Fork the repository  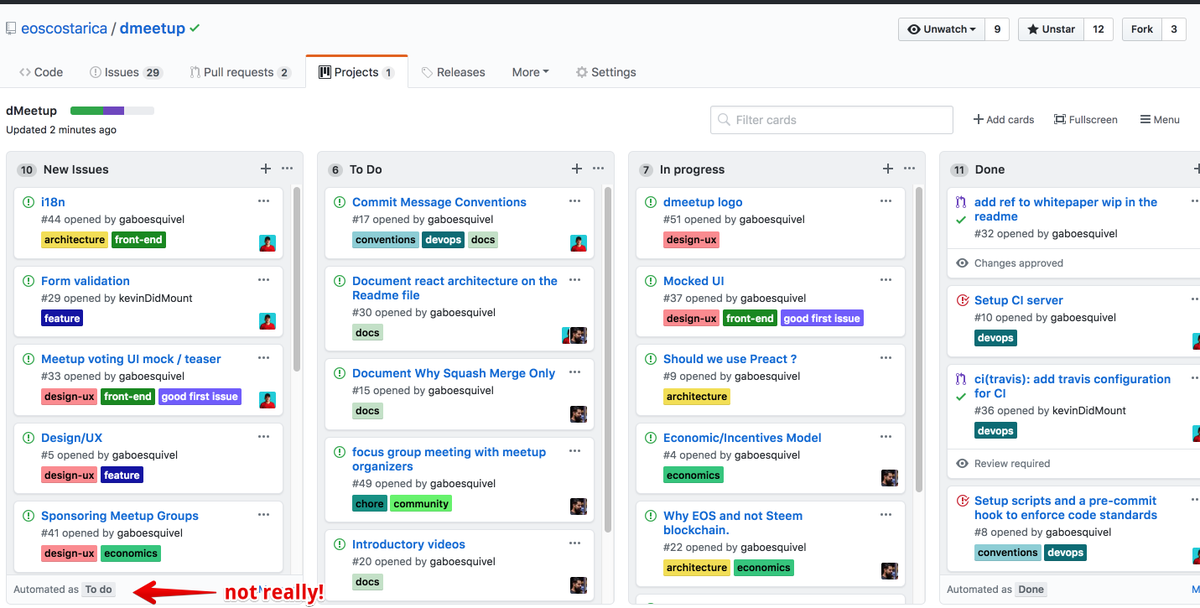[1142, 29]
